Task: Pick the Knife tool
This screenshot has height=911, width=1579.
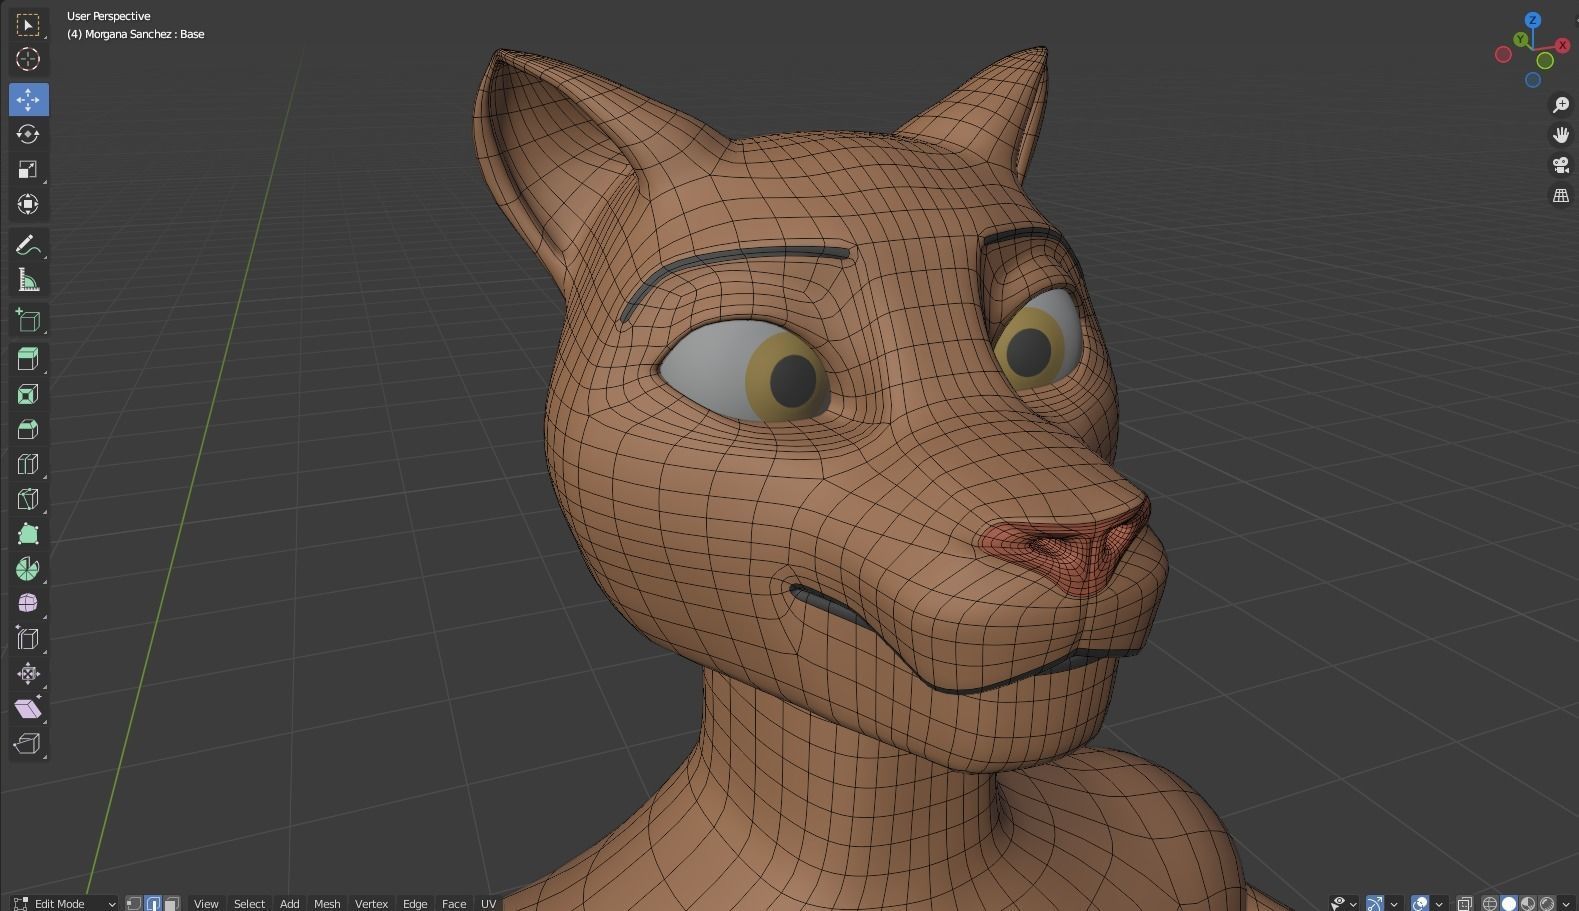Action: point(28,499)
